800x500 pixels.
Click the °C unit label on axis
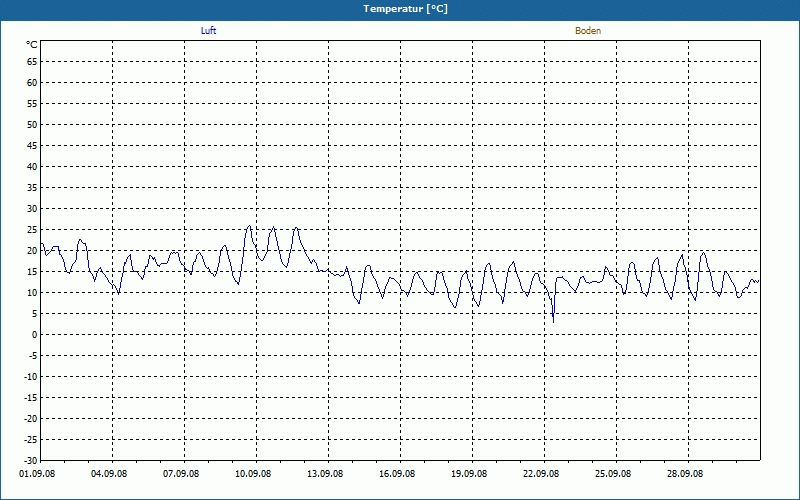(32, 45)
